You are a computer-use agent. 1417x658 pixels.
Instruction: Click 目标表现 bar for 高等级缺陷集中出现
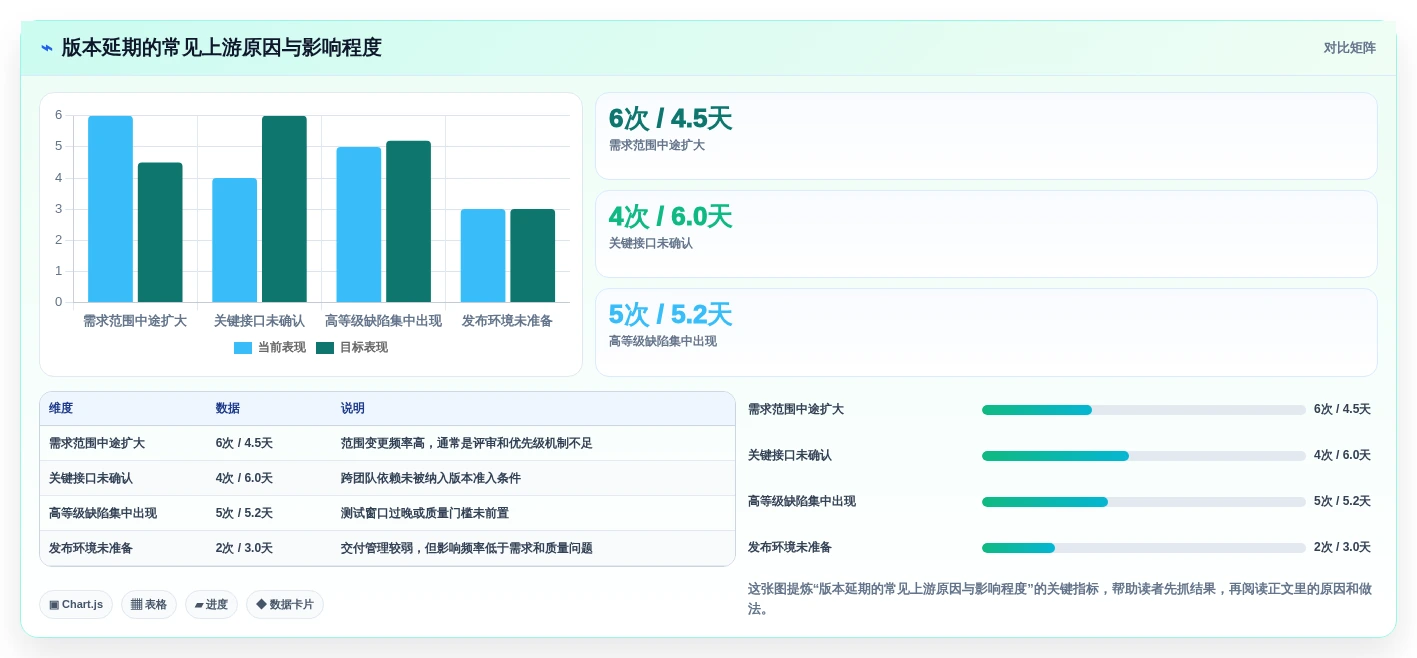(408, 222)
